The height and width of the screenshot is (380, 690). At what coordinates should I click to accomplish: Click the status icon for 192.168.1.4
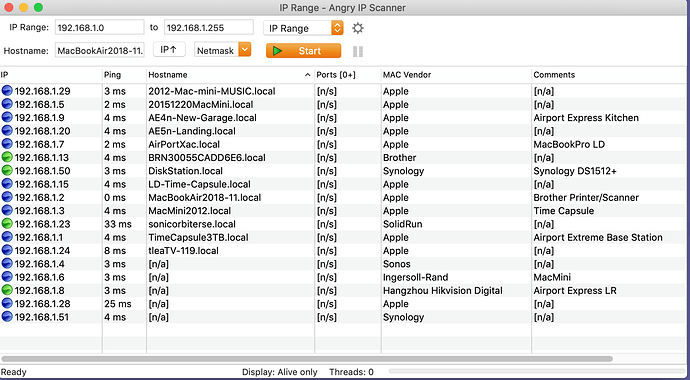[7, 264]
